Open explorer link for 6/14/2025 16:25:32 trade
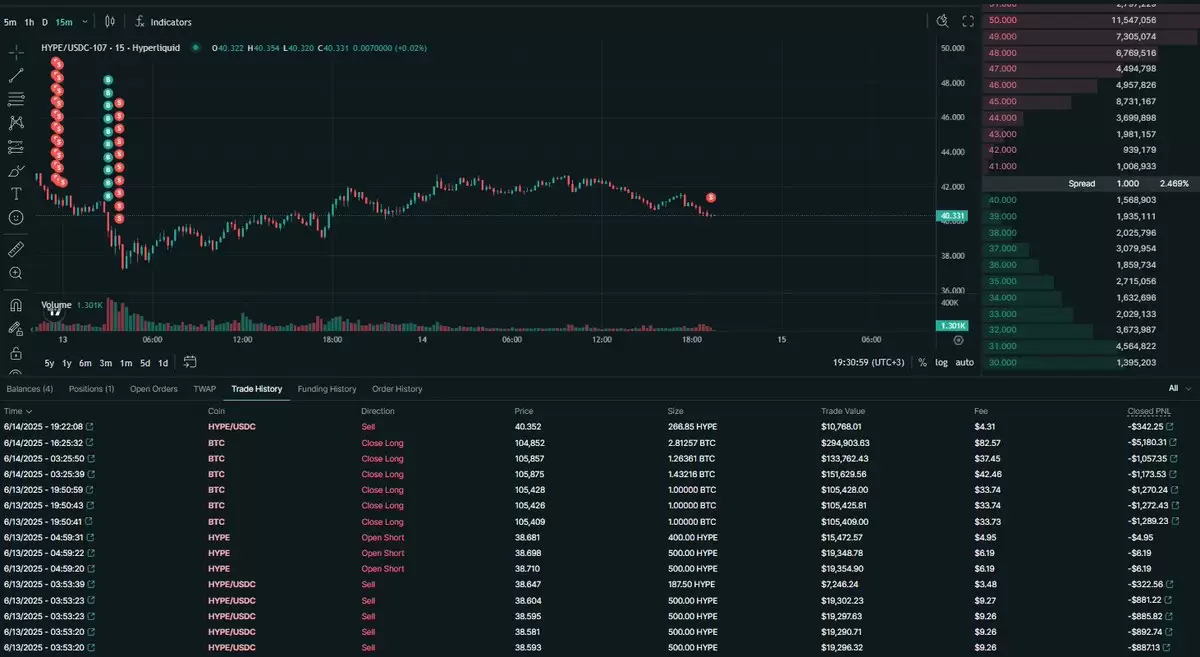This screenshot has width=1200, height=657. click(89, 443)
